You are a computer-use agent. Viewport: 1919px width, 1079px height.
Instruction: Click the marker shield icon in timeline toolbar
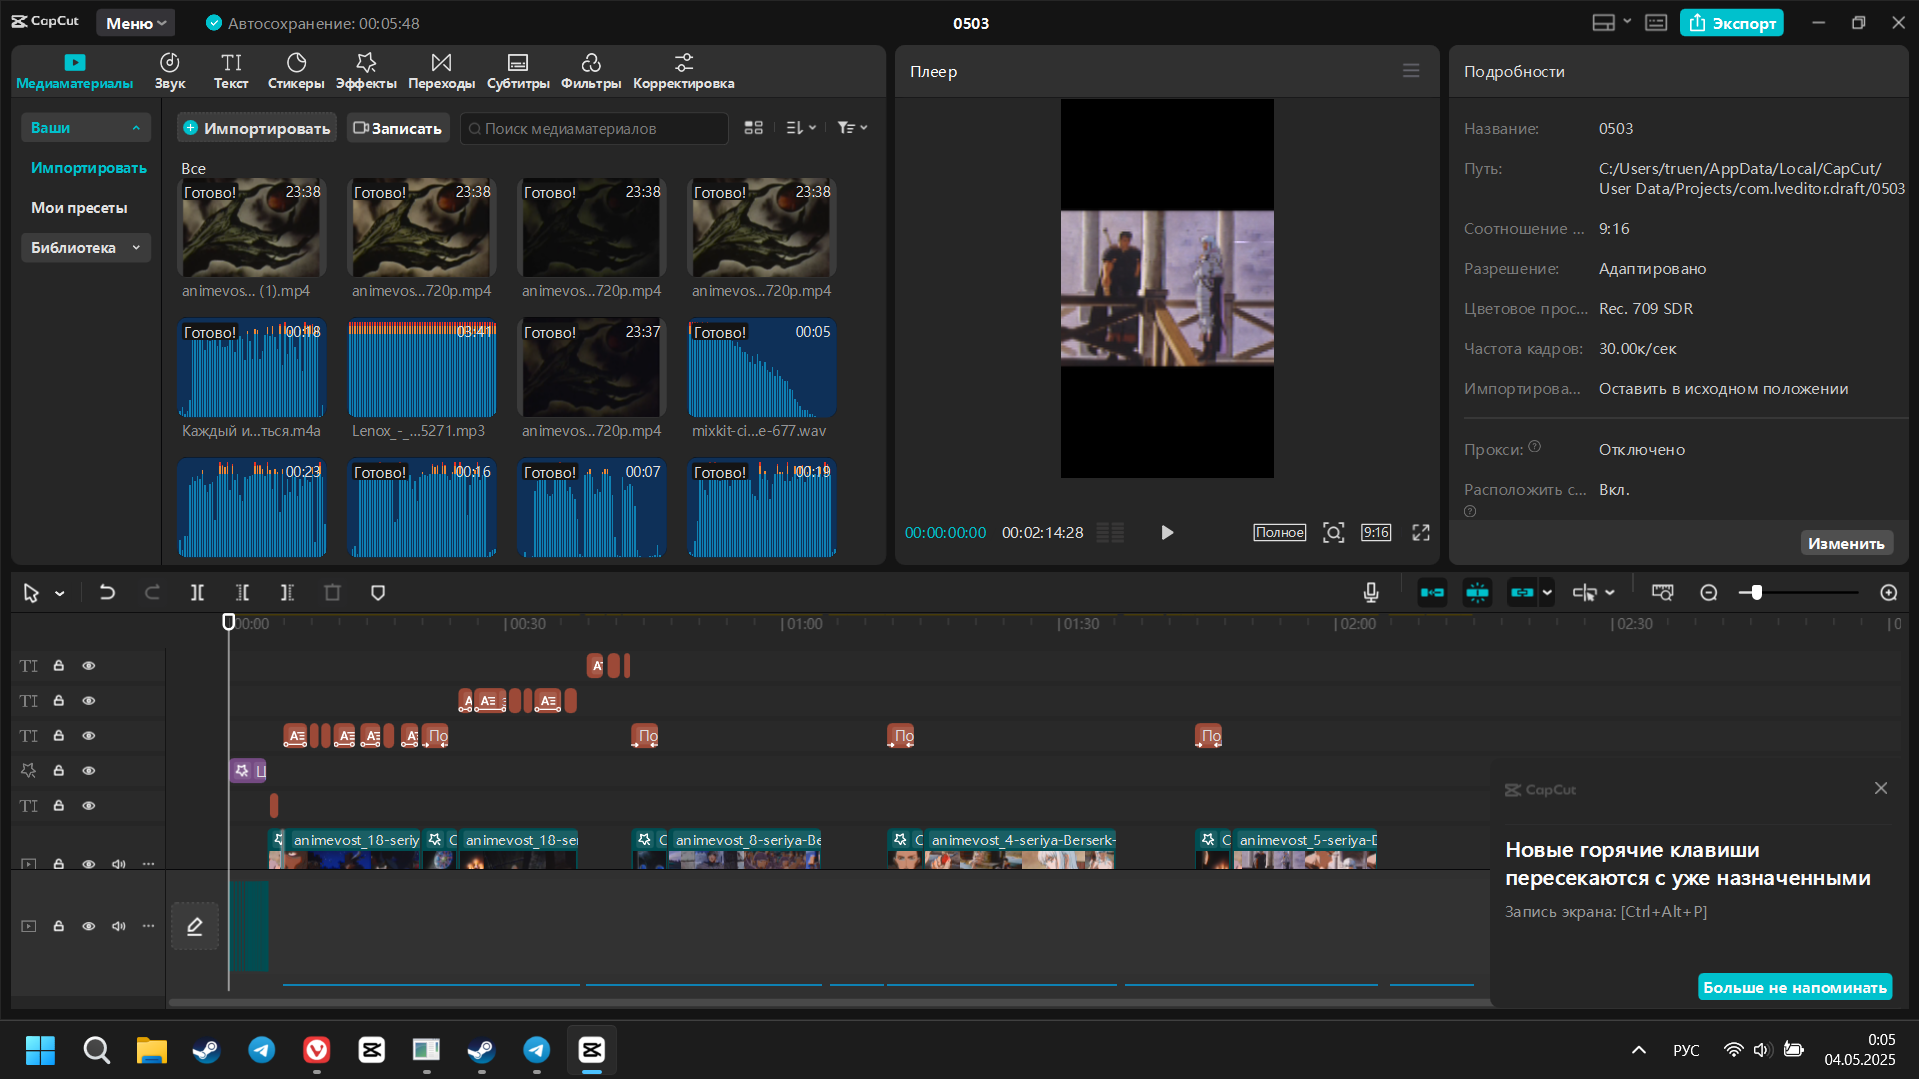click(x=378, y=593)
